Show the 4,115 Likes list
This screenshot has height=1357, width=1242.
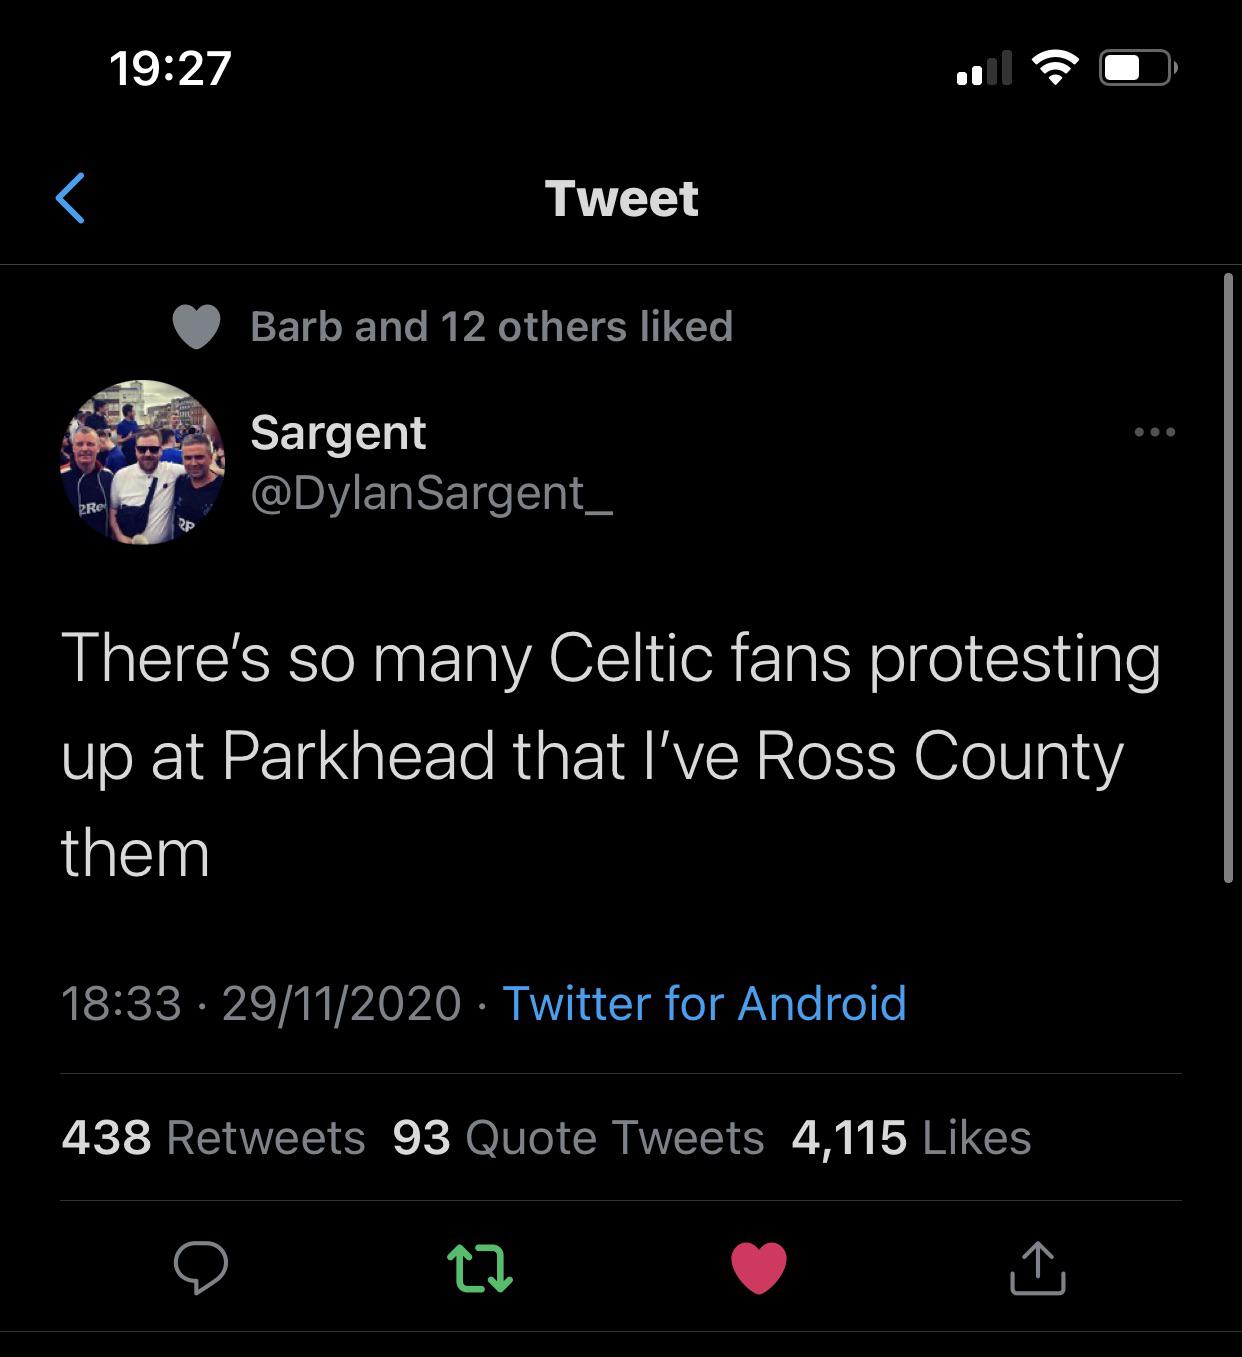(911, 1138)
